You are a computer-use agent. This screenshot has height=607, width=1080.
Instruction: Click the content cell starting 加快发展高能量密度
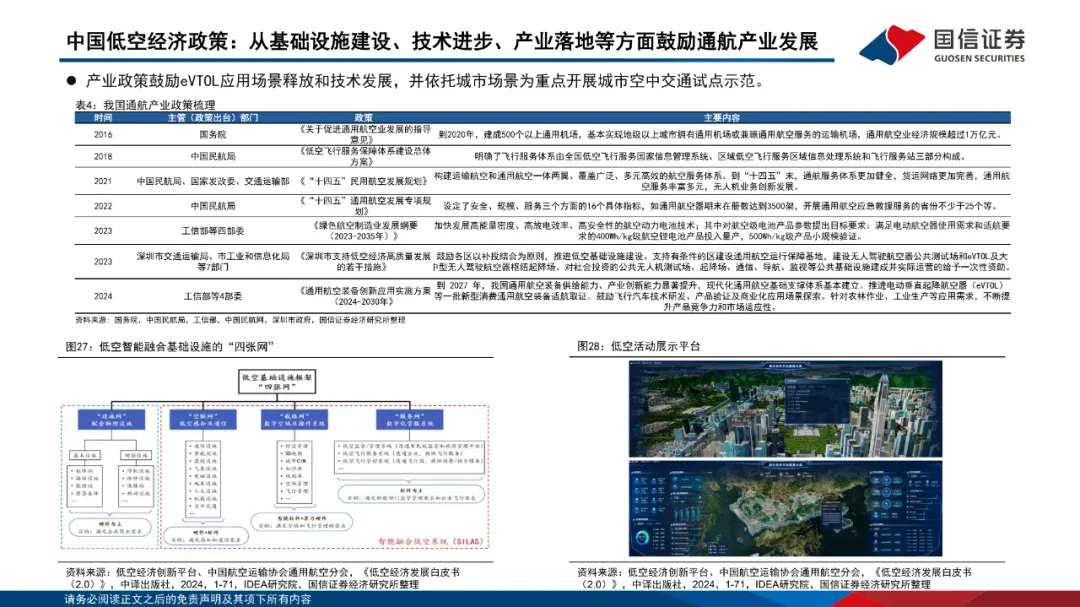(722, 231)
